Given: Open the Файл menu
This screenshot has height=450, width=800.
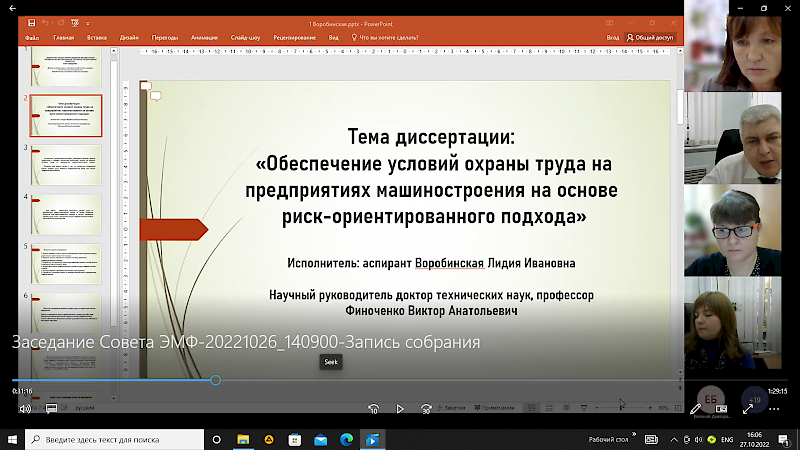Looking at the screenshot, I should (32, 37).
